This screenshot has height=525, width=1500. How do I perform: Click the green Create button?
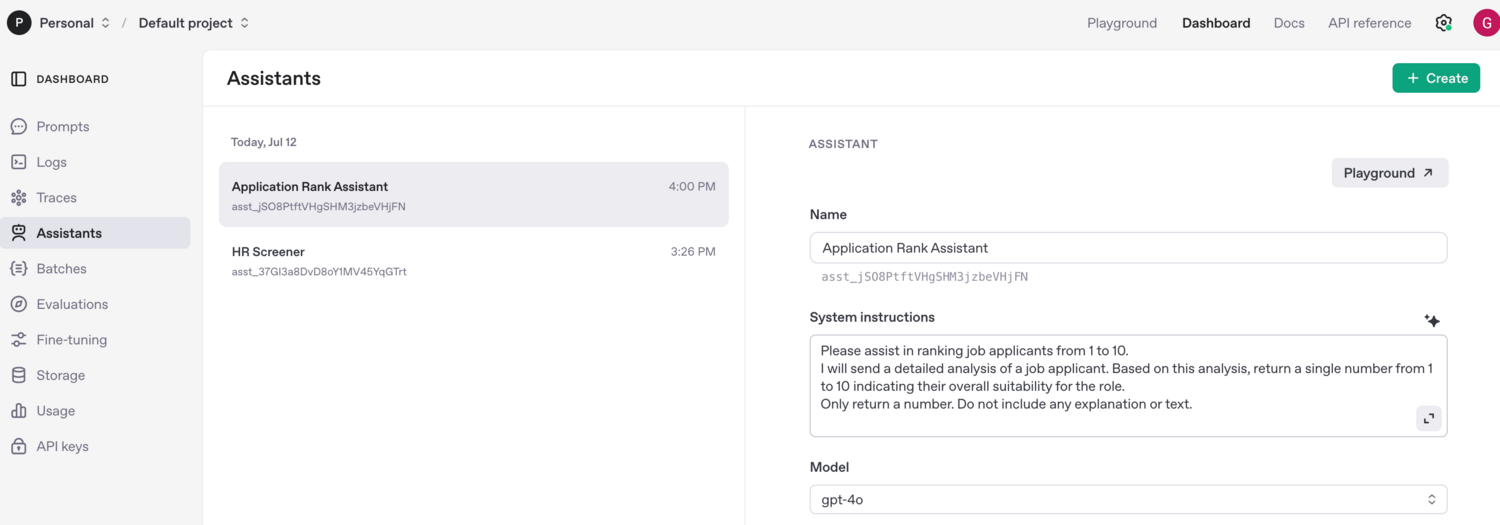pos(1436,78)
